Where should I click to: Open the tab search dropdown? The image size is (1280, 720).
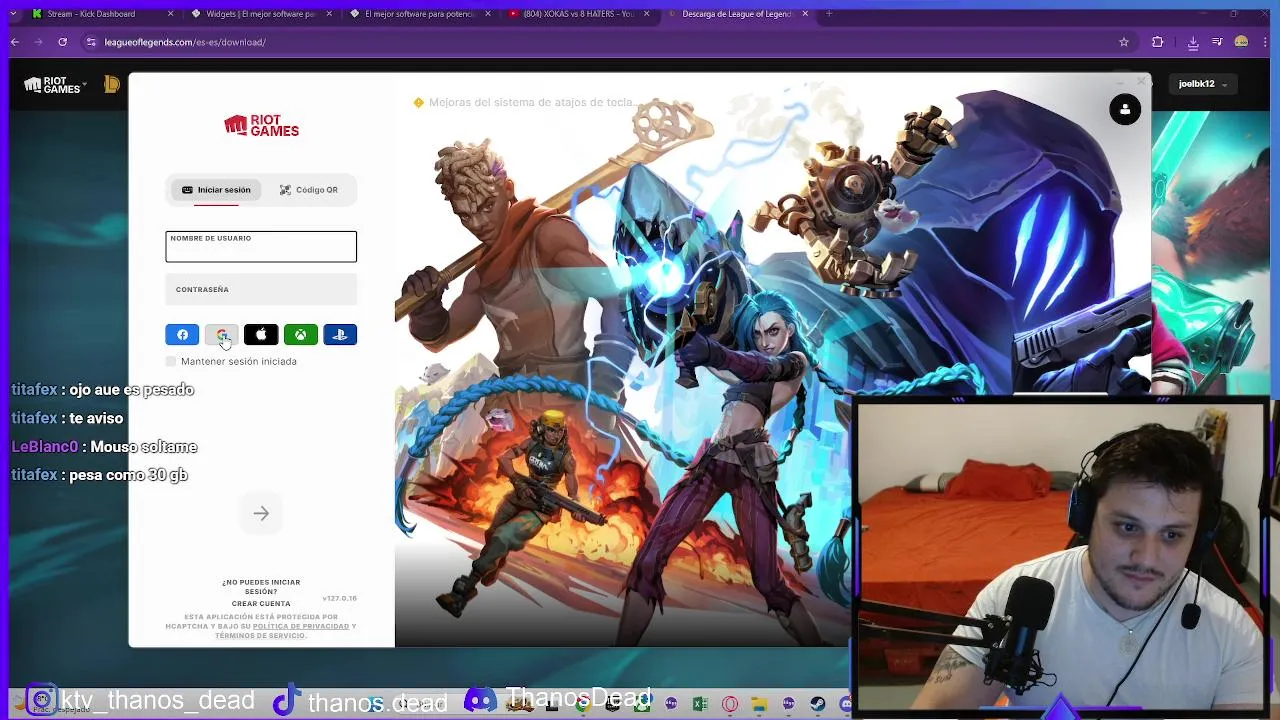tap(14, 14)
